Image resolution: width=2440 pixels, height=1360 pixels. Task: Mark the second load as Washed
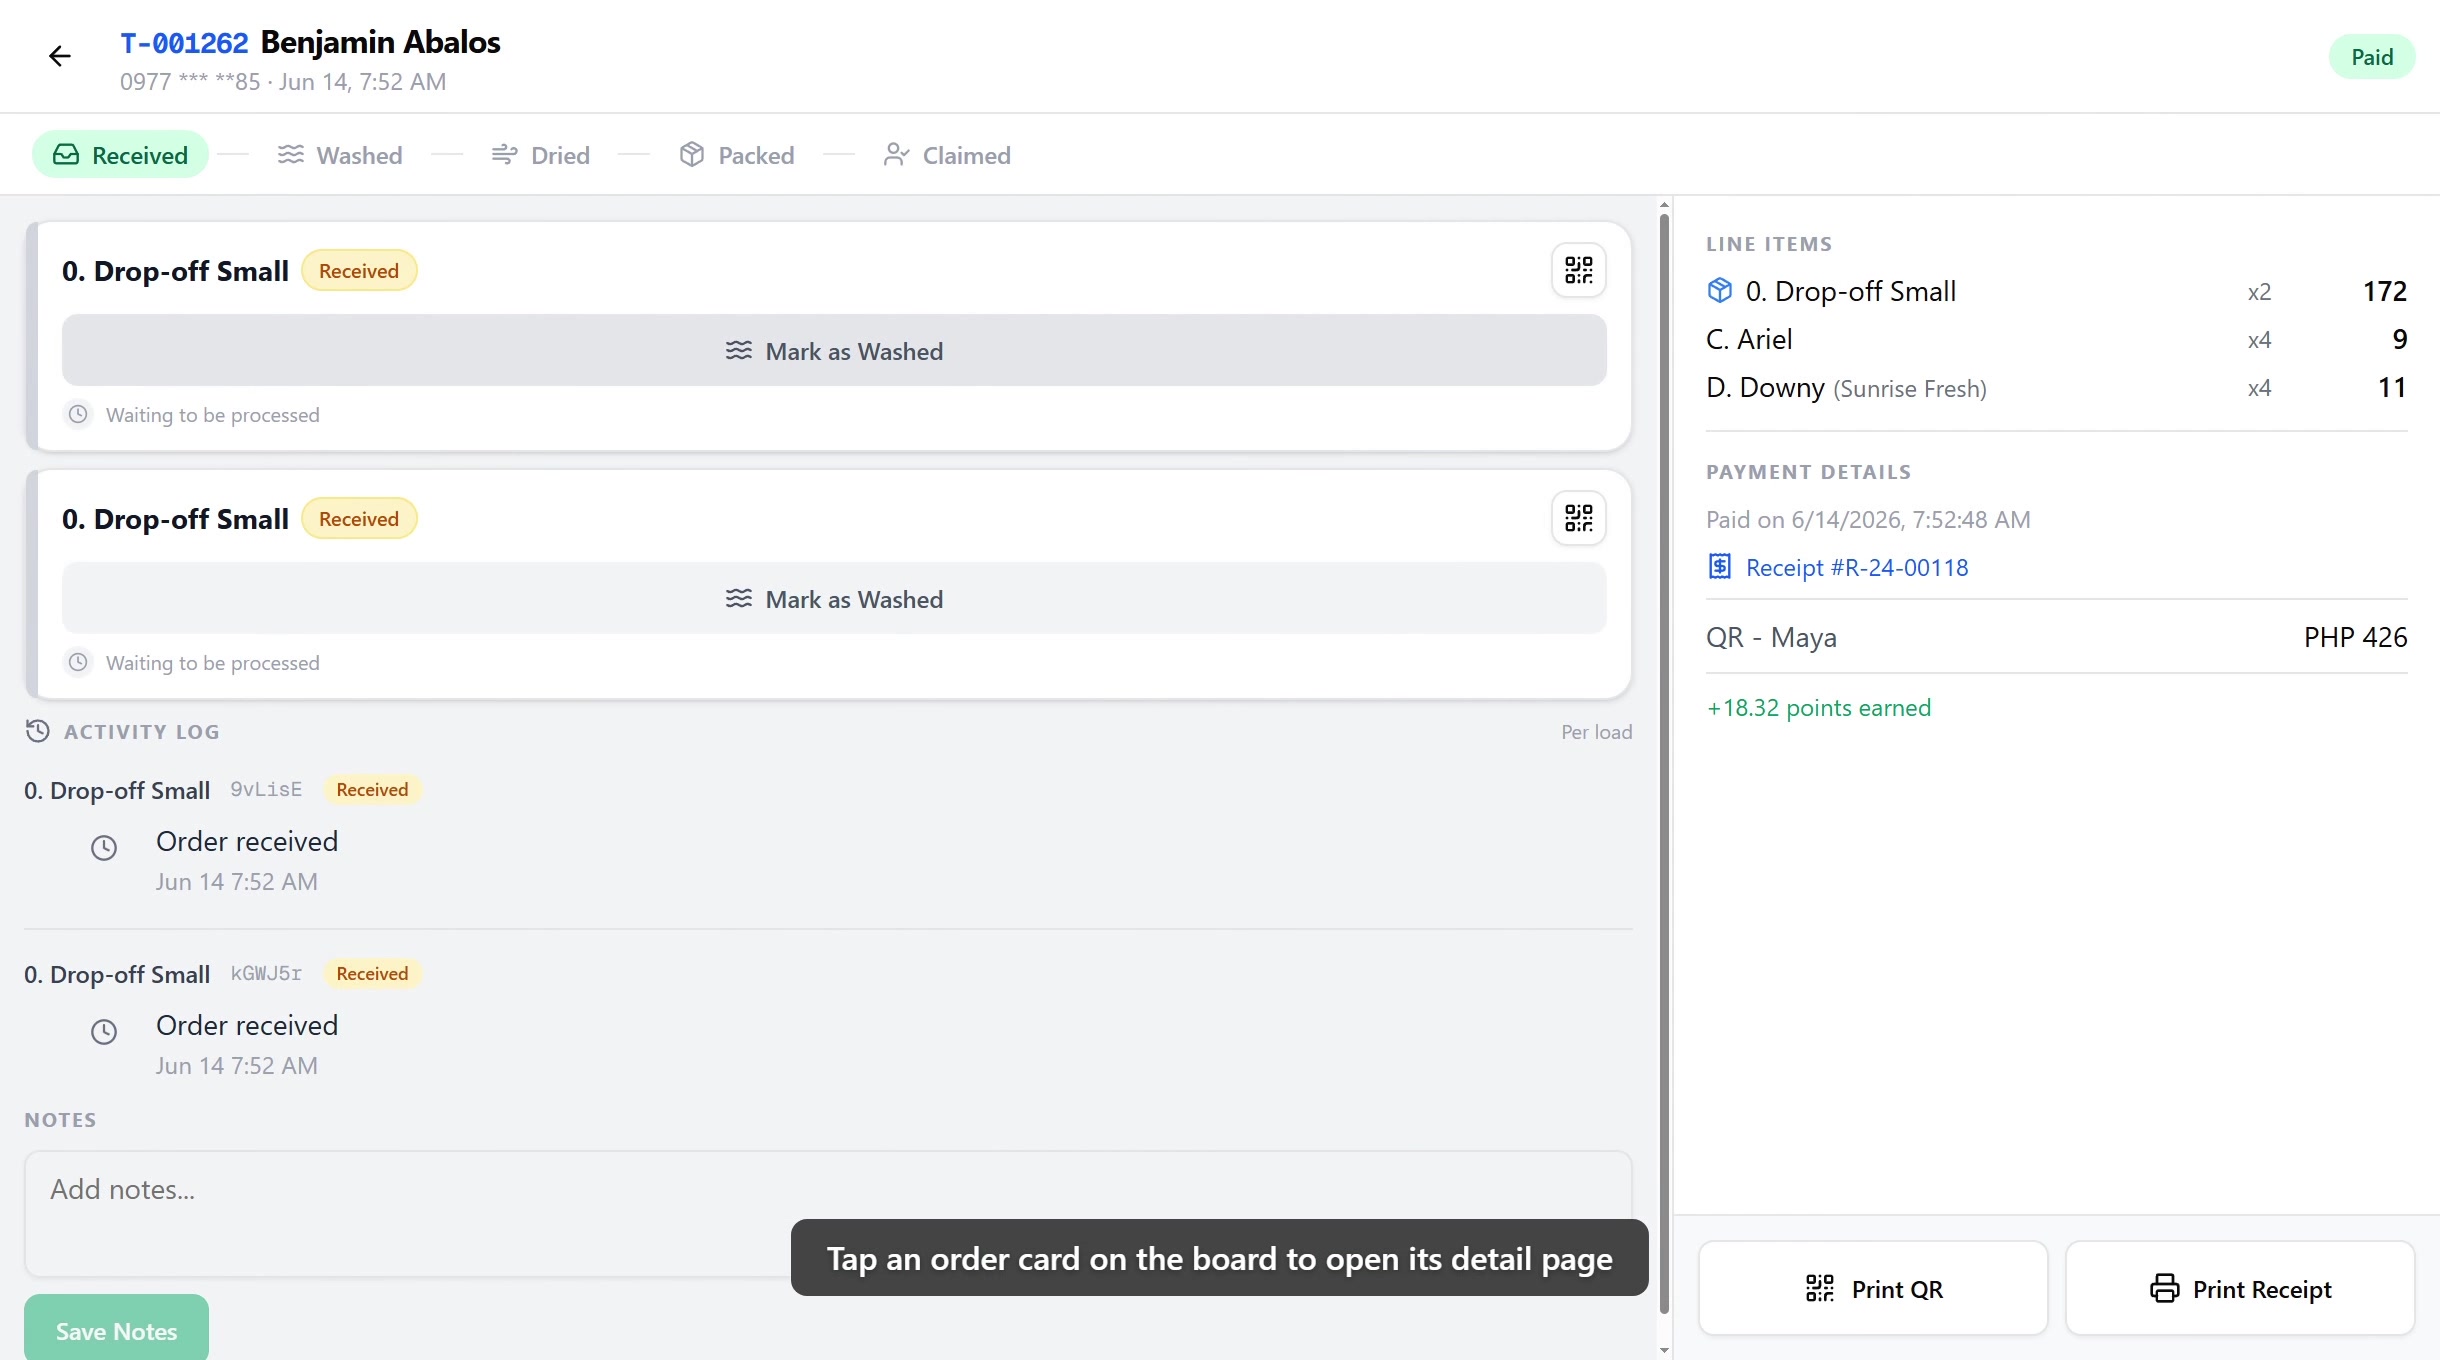tap(834, 599)
